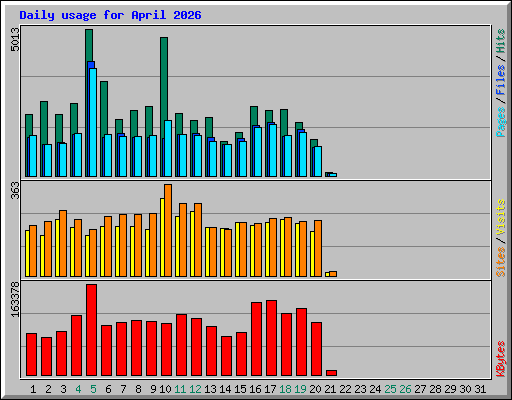Click day label 1 on the x-axis

(x=33, y=389)
